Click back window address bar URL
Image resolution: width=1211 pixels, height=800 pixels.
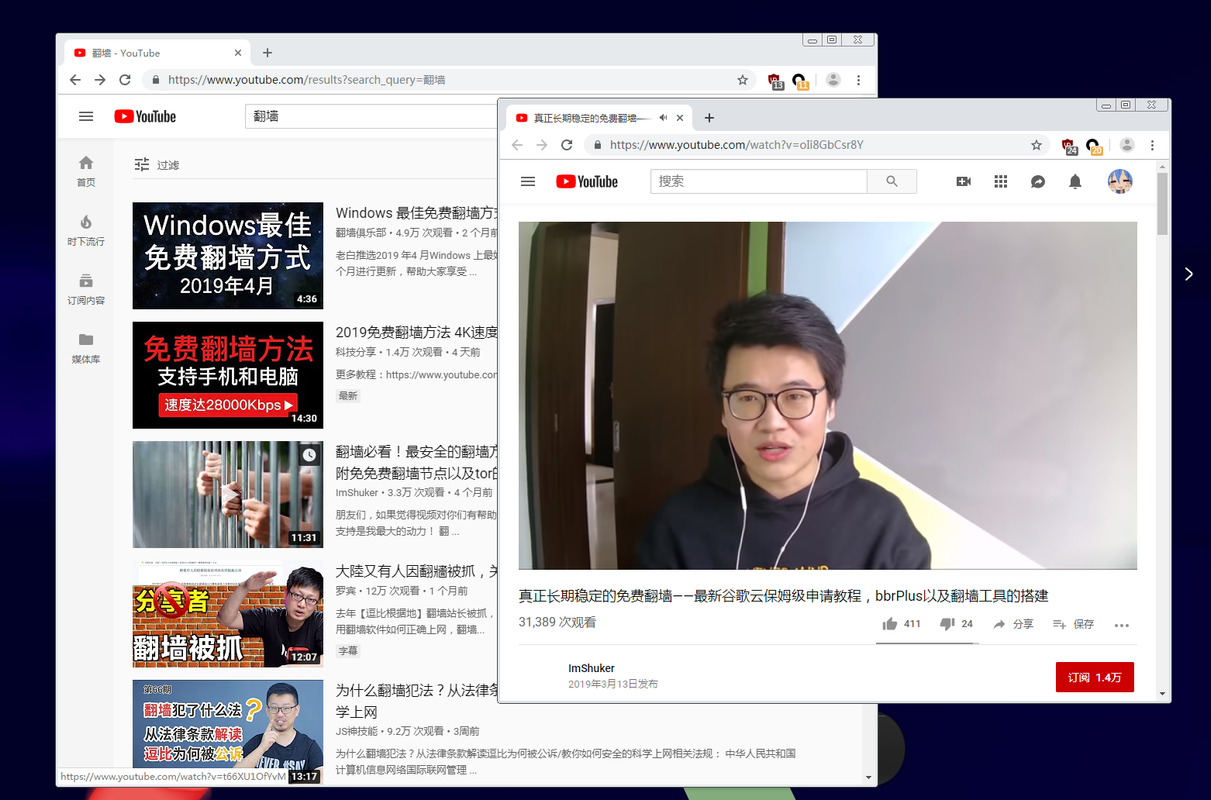(306, 80)
